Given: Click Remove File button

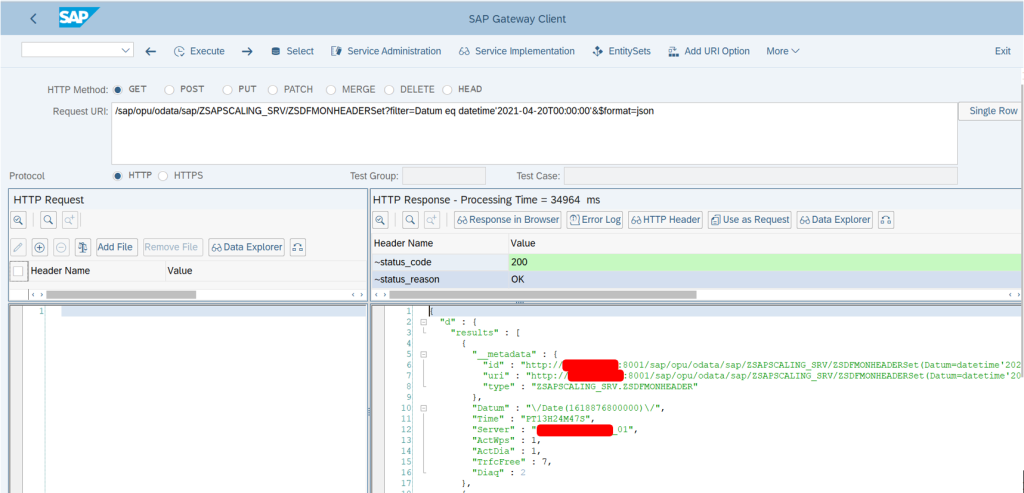Looking at the screenshot, I should [x=171, y=247].
